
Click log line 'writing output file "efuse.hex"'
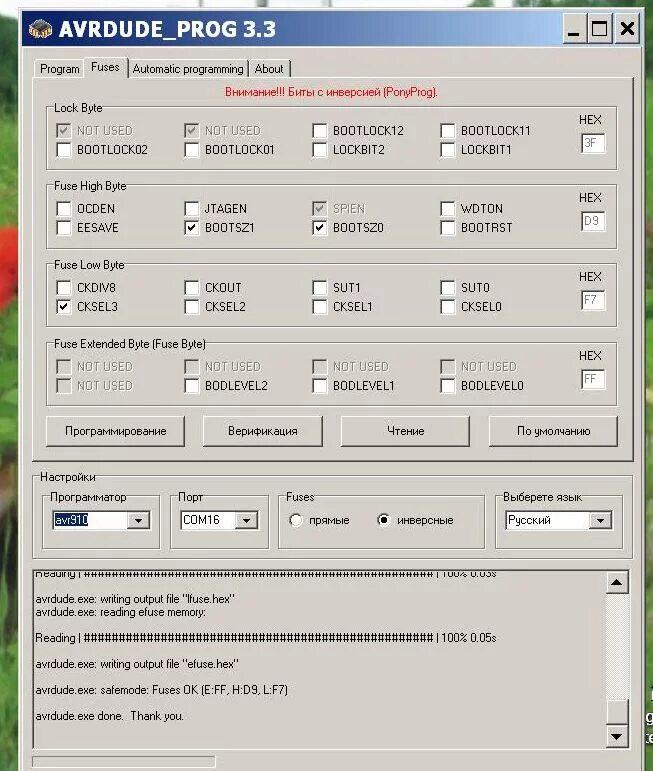pyautogui.click(x=137, y=664)
